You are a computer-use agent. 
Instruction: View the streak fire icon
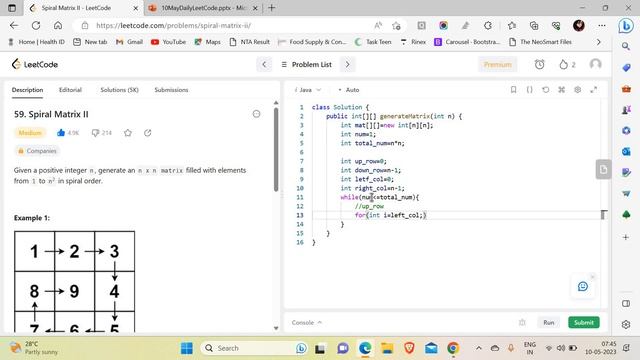[x=564, y=64]
